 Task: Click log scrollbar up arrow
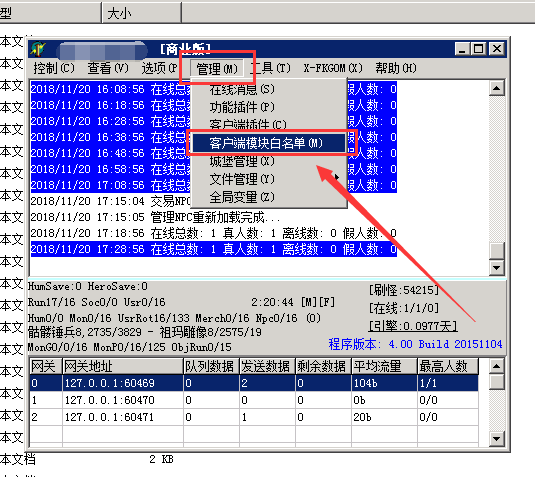tap(496, 89)
